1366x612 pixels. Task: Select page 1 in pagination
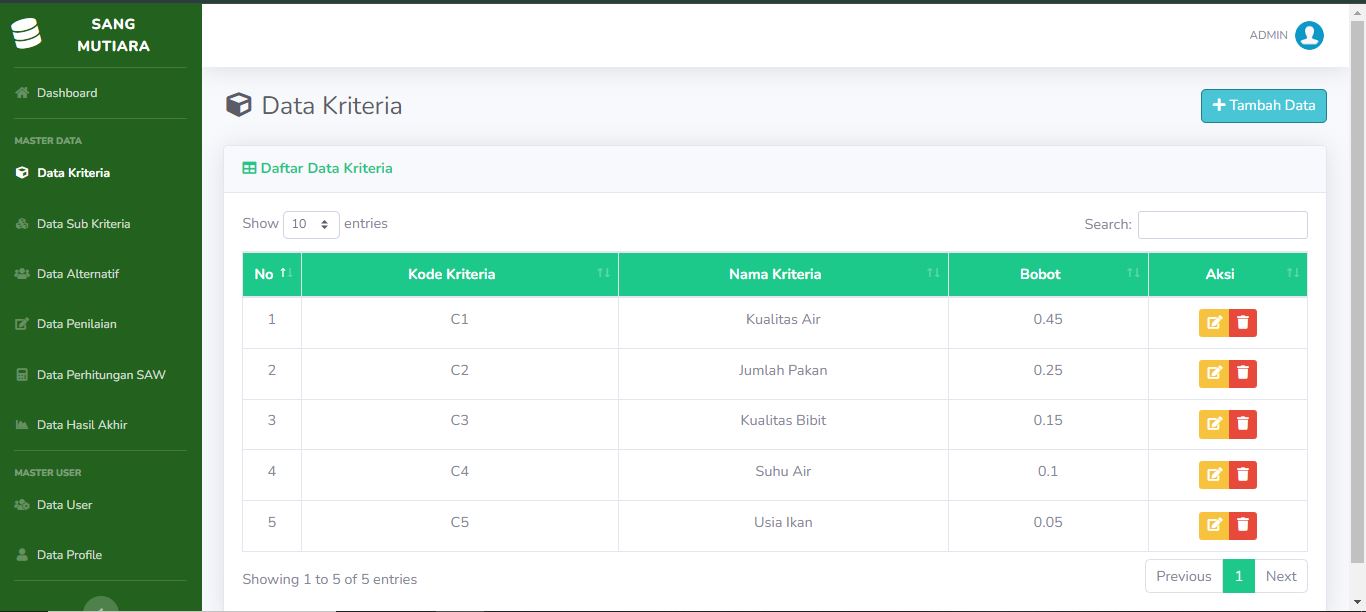click(1238, 576)
